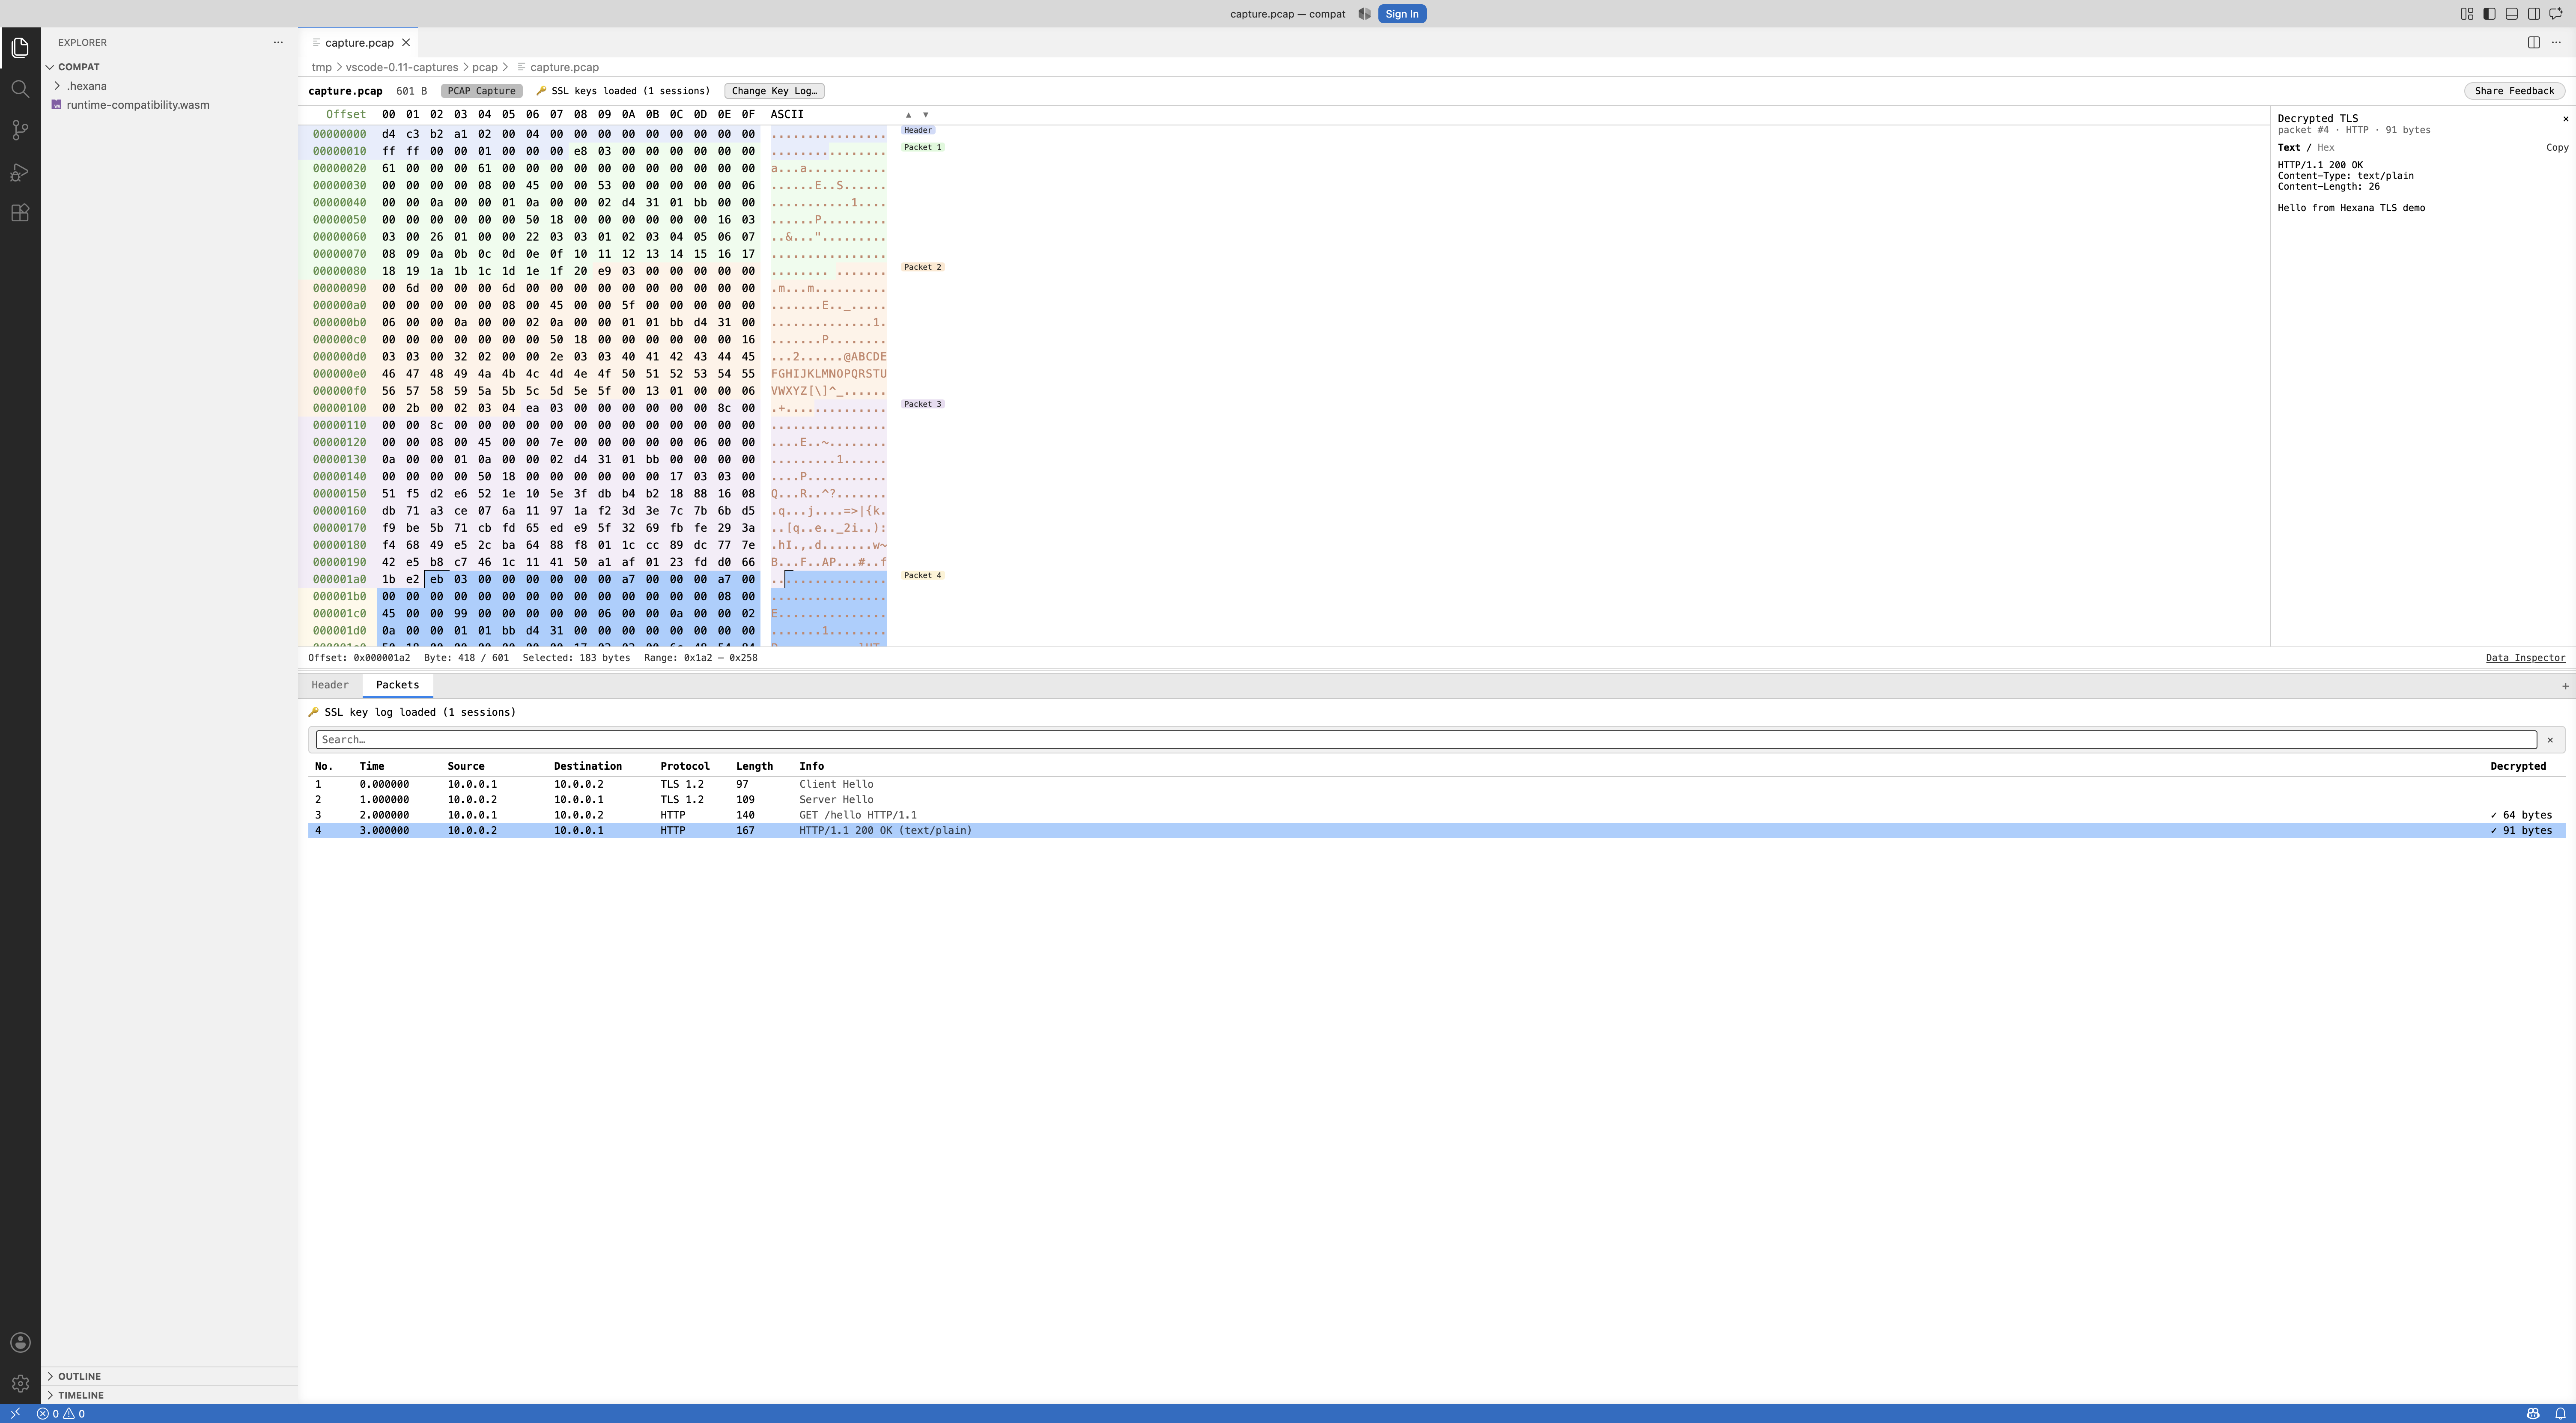This screenshot has height=1423, width=2576.
Task: Select the Packets tab
Action: (397, 685)
